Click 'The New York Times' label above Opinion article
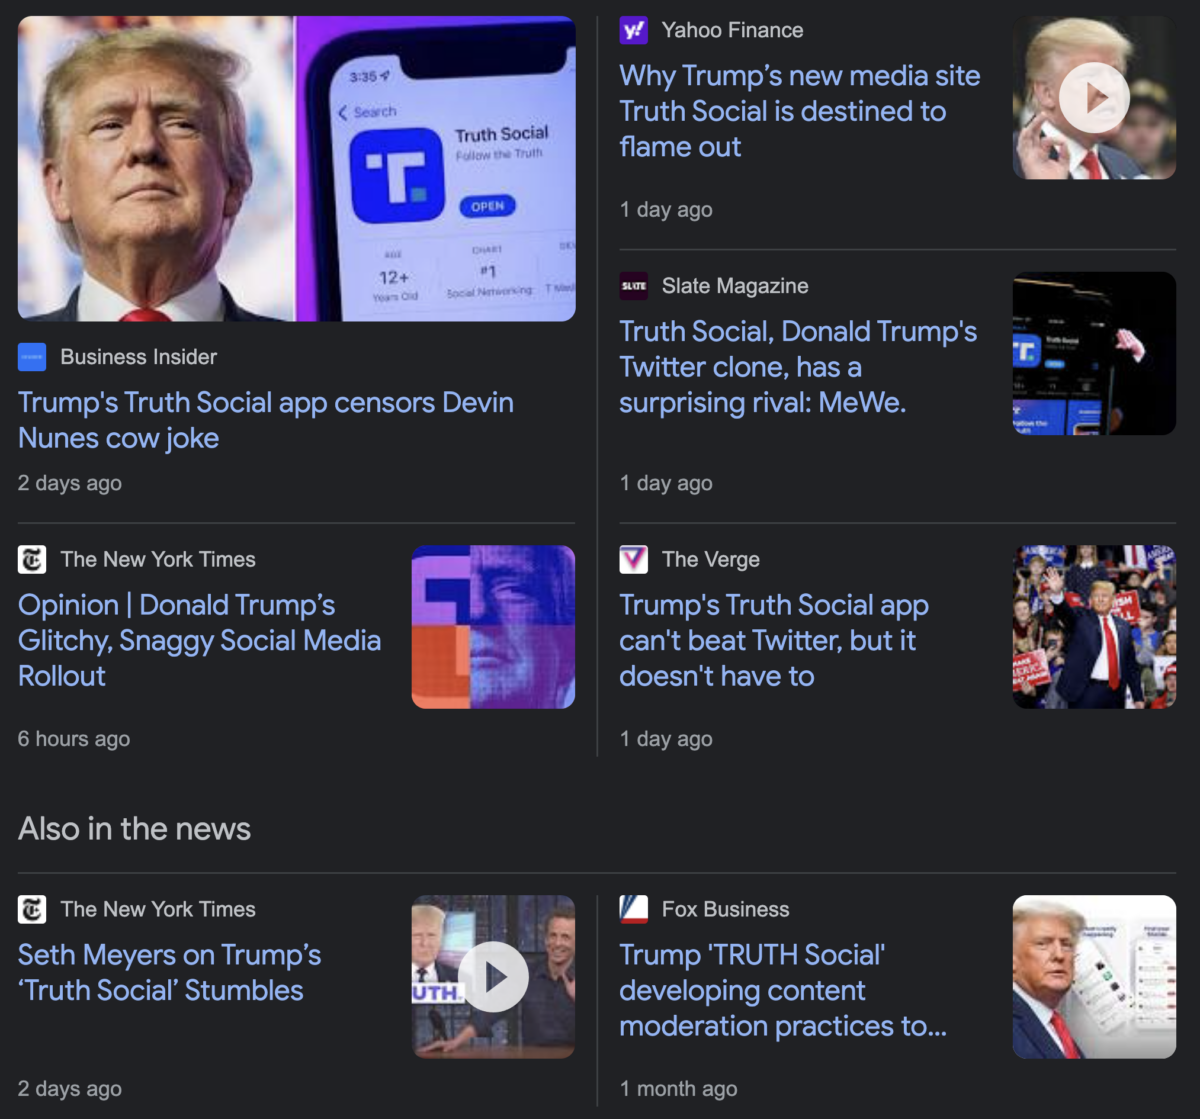The image size is (1200, 1119). click(x=158, y=559)
